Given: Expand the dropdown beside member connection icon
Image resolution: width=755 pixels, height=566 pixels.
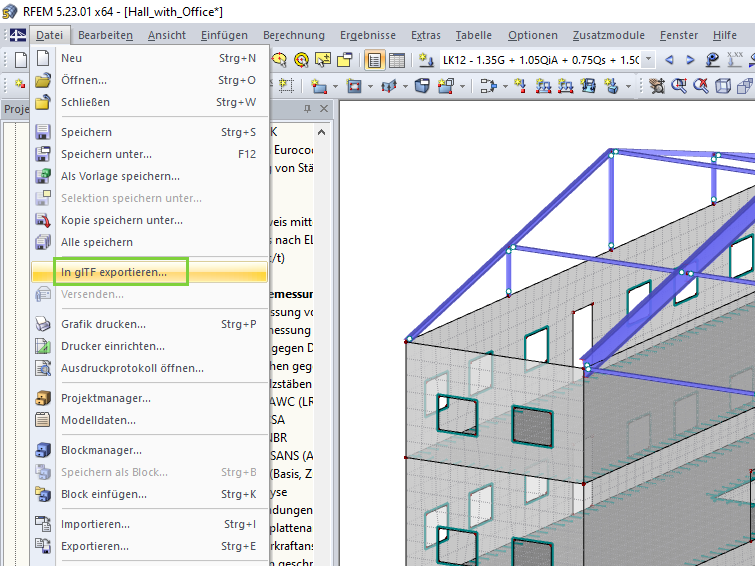Looking at the screenshot, I should pos(505,87).
